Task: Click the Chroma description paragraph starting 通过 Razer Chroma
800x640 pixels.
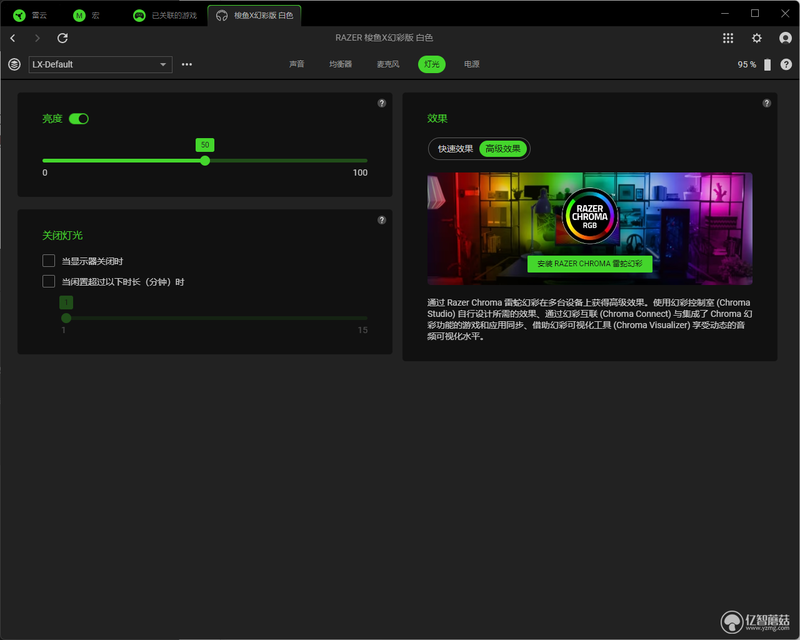Action: [590, 319]
